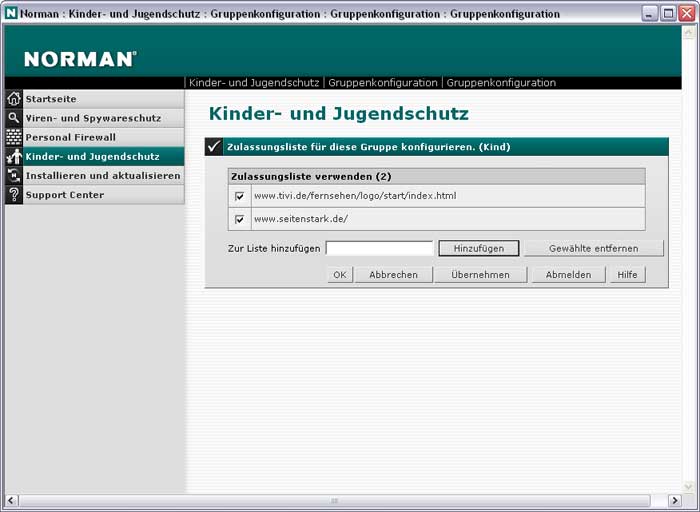Click the brick wall Personal Firewall icon
The height and width of the screenshot is (512, 700).
pos(14,137)
